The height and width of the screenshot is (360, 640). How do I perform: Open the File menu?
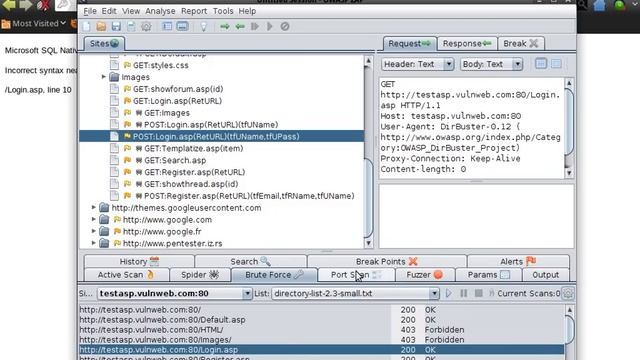point(90,11)
